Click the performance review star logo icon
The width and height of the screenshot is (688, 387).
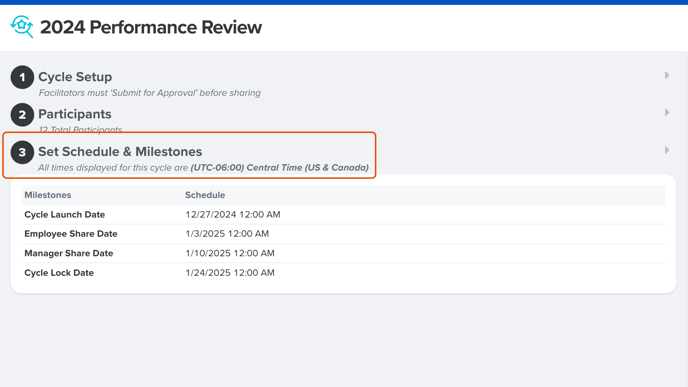click(22, 27)
